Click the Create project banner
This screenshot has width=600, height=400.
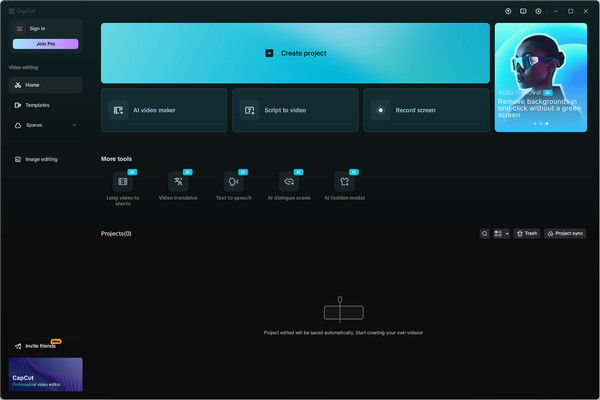tap(295, 53)
